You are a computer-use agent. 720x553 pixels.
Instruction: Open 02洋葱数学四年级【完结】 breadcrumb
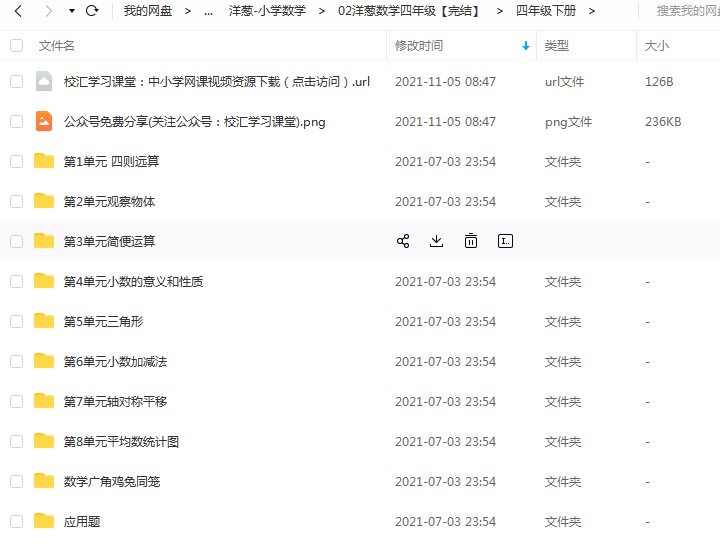[410, 11]
